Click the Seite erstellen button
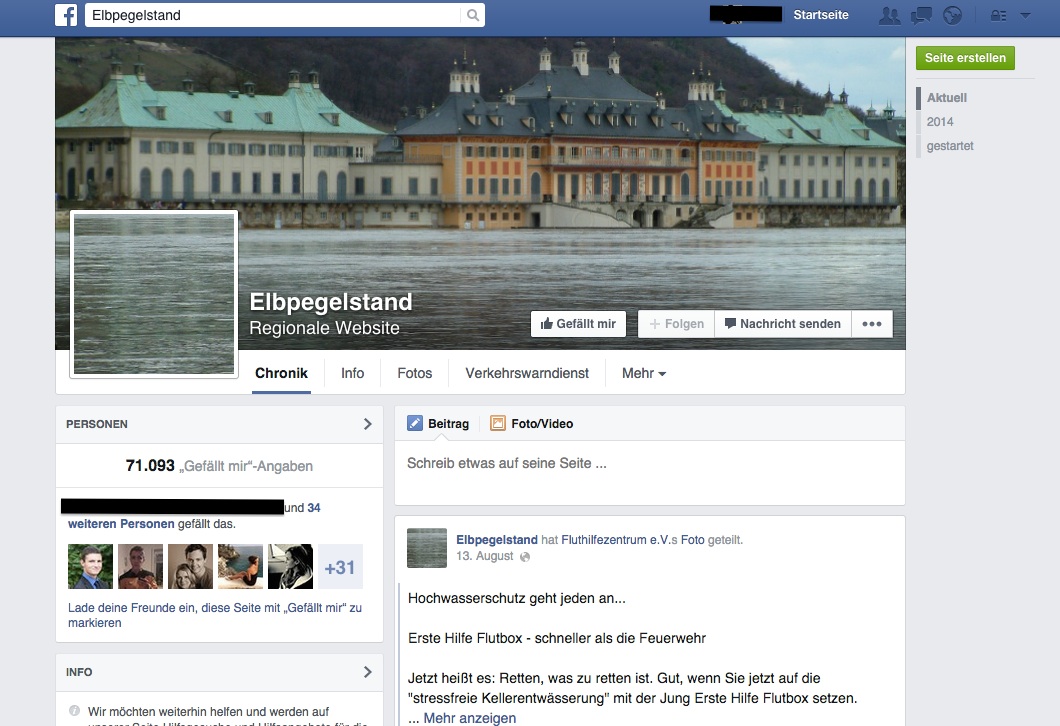The width and height of the screenshot is (1060, 726). click(964, 58)
